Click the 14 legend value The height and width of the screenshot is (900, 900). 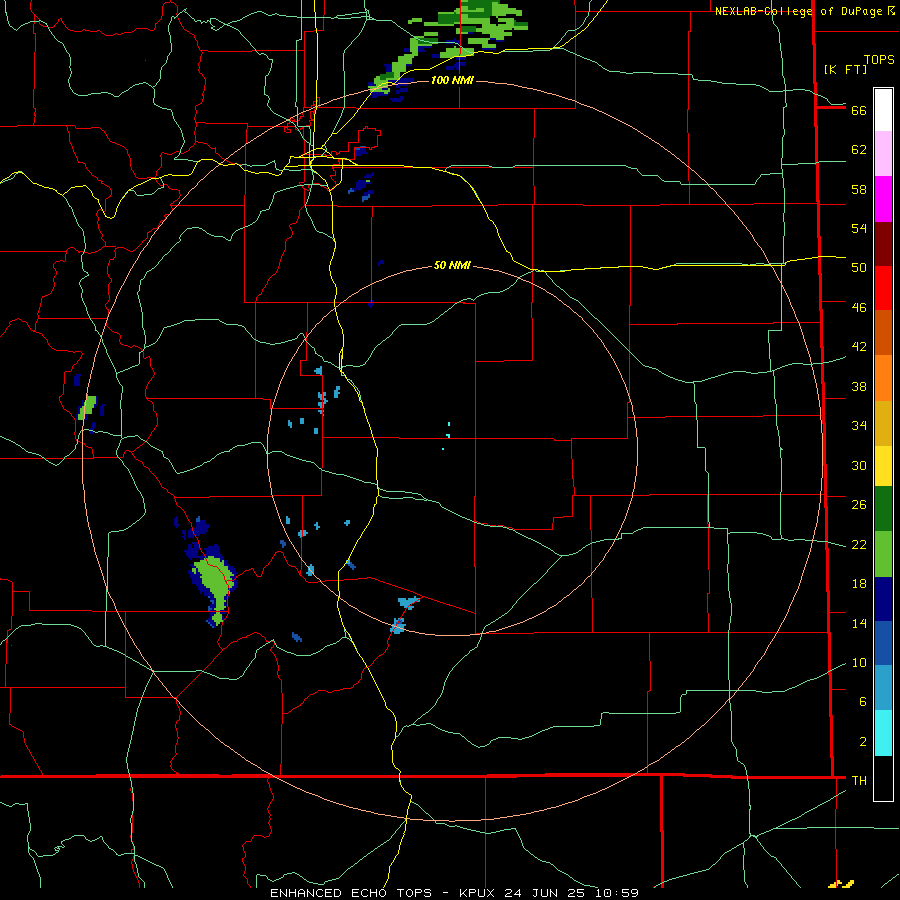click(x=859, y=623)
